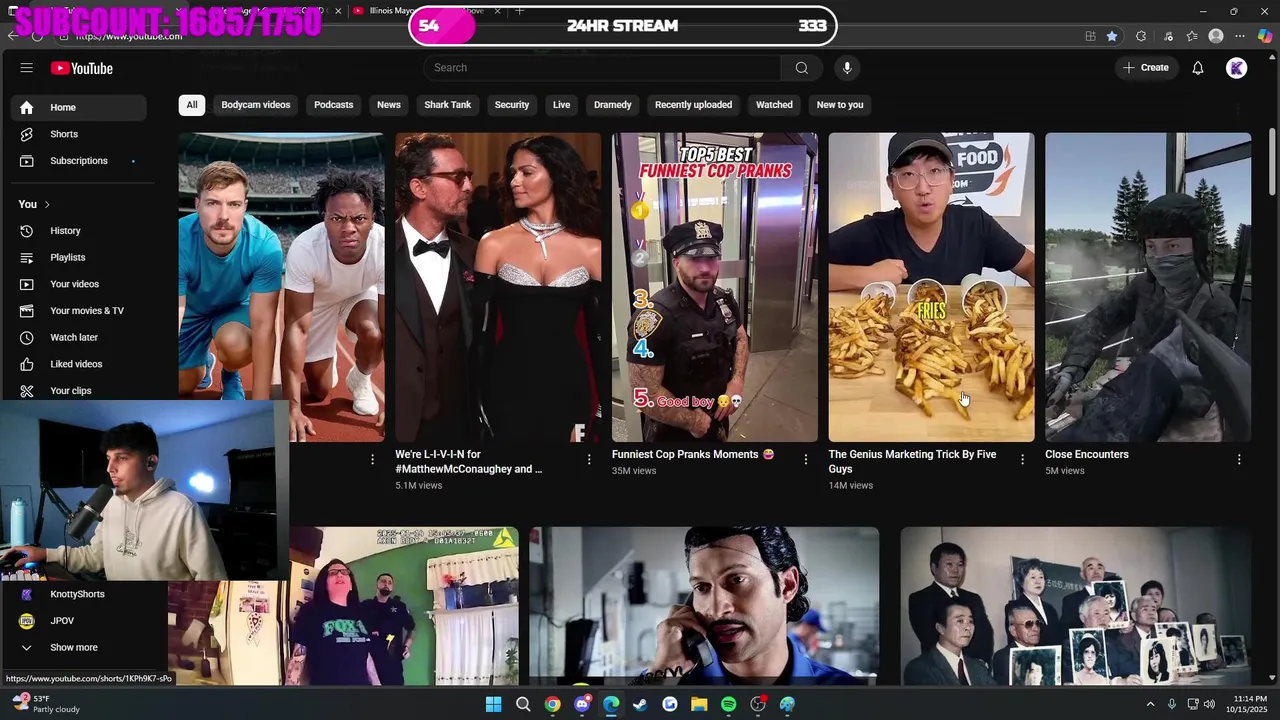The width and height of the screenshot is (1280, 720).
Task: Open Windows Start menu
Action: [493, 705]
